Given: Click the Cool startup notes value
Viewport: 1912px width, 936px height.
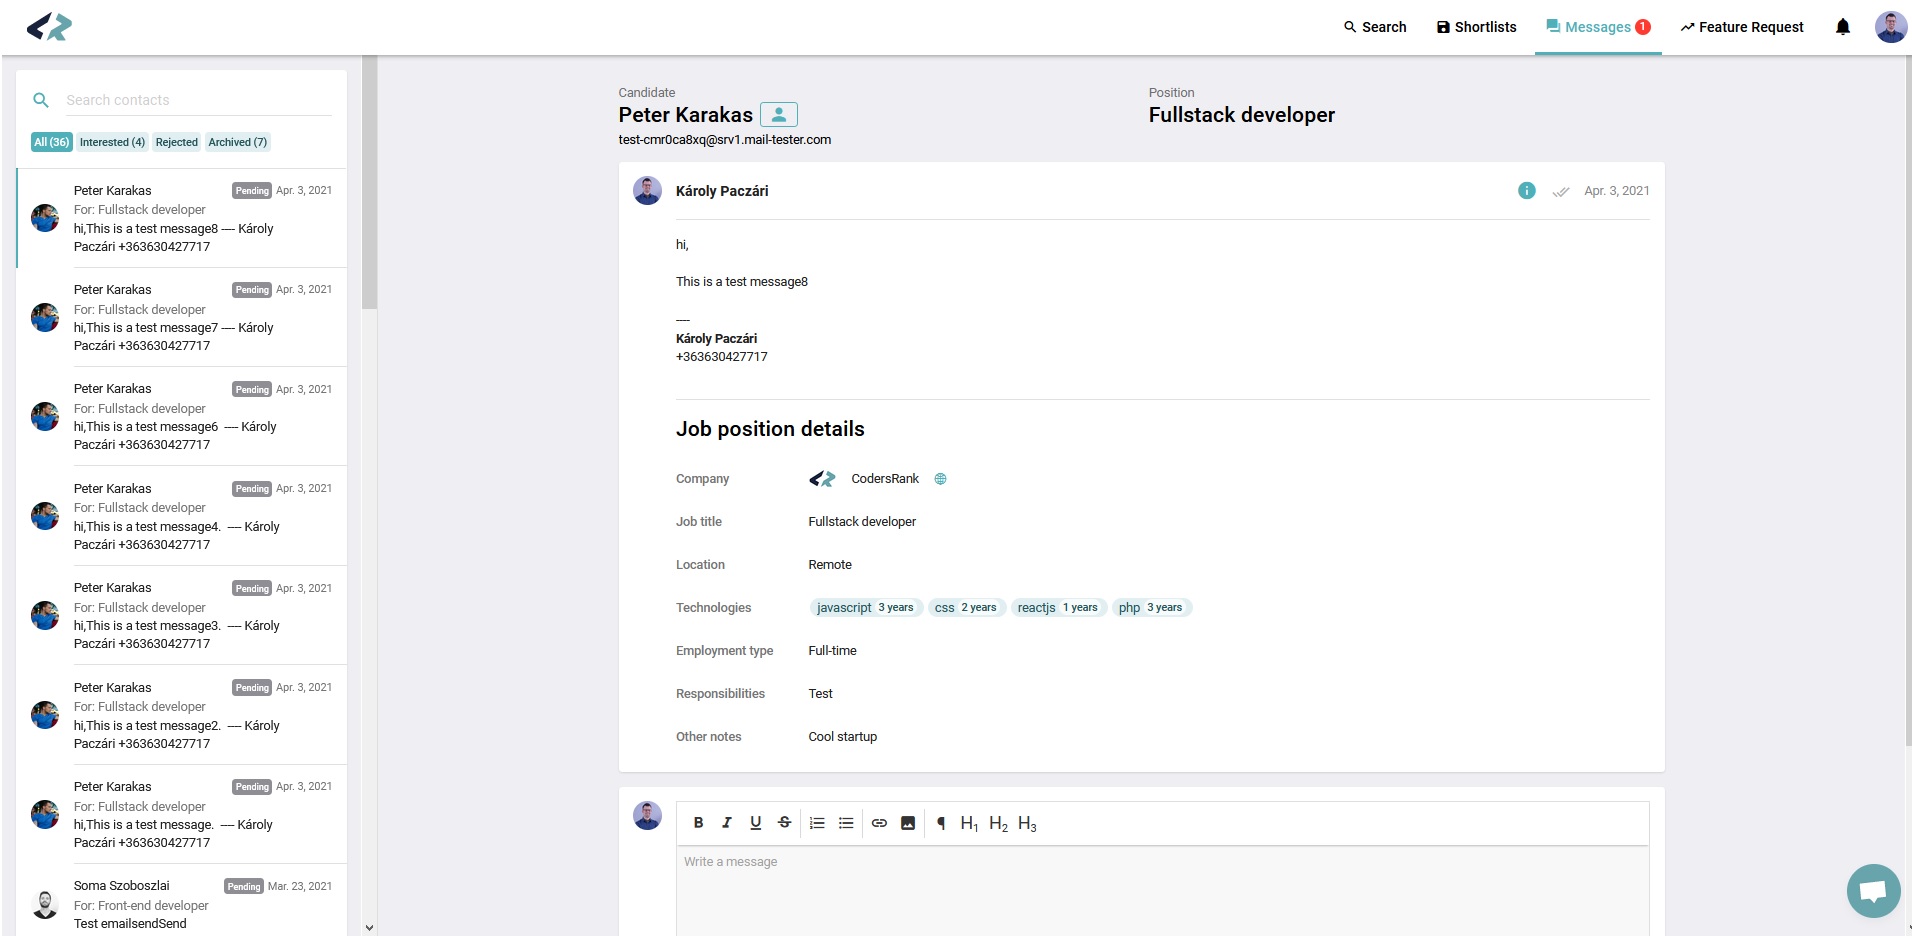Looking at the screenshot, I should click(842, 737).
